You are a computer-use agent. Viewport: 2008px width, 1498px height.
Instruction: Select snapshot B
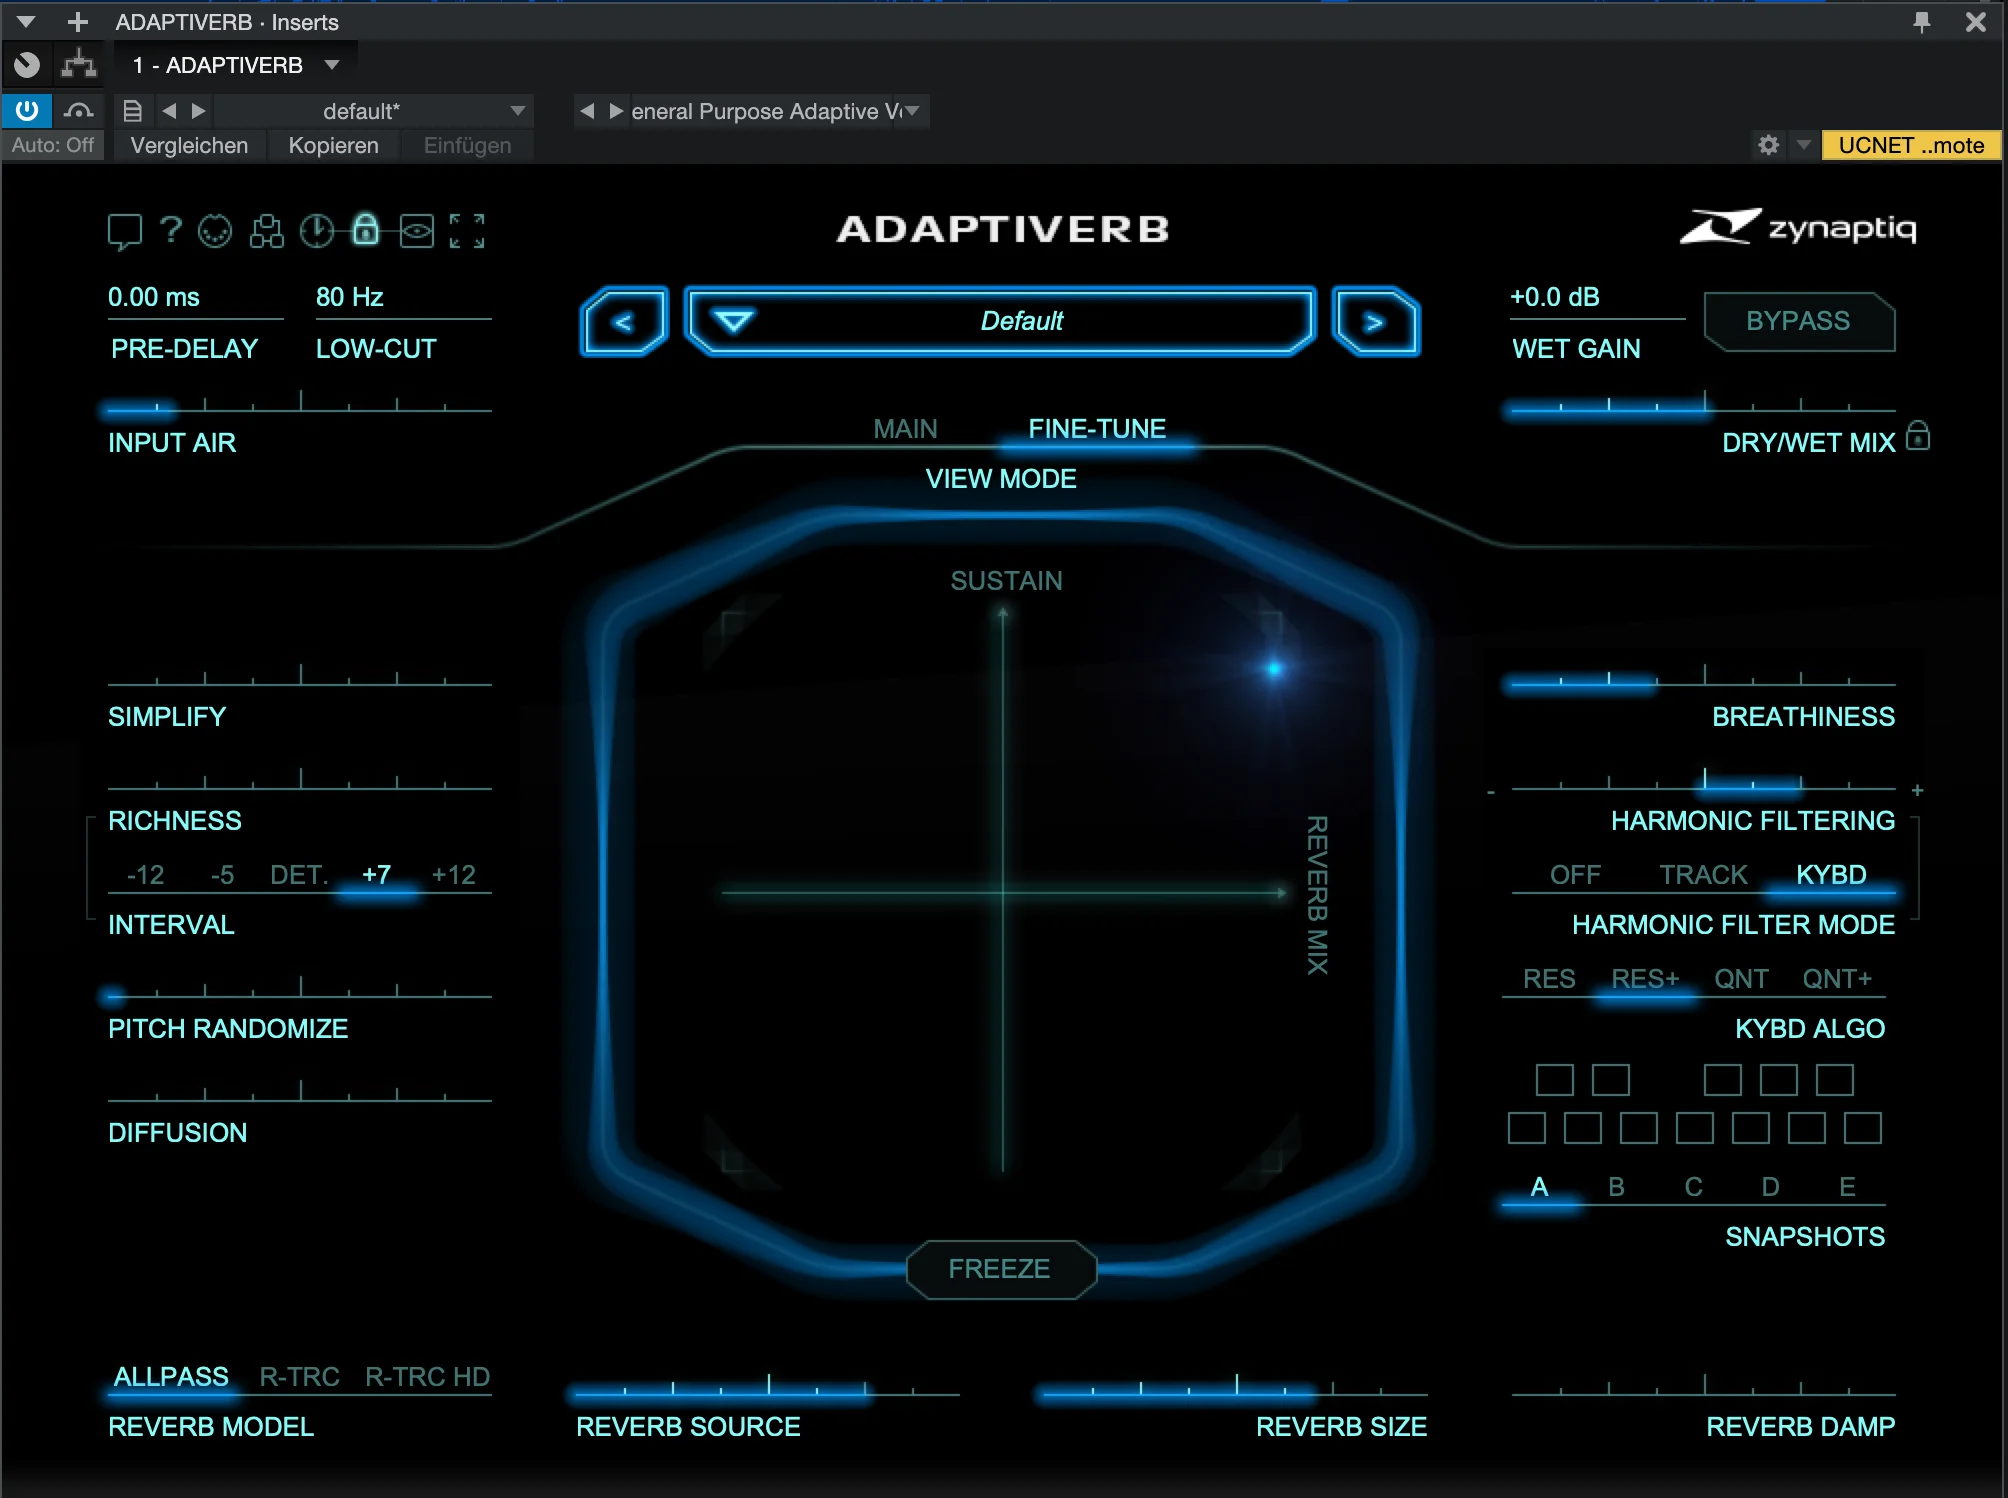pyautogui.click(x=1616, y=1187)
